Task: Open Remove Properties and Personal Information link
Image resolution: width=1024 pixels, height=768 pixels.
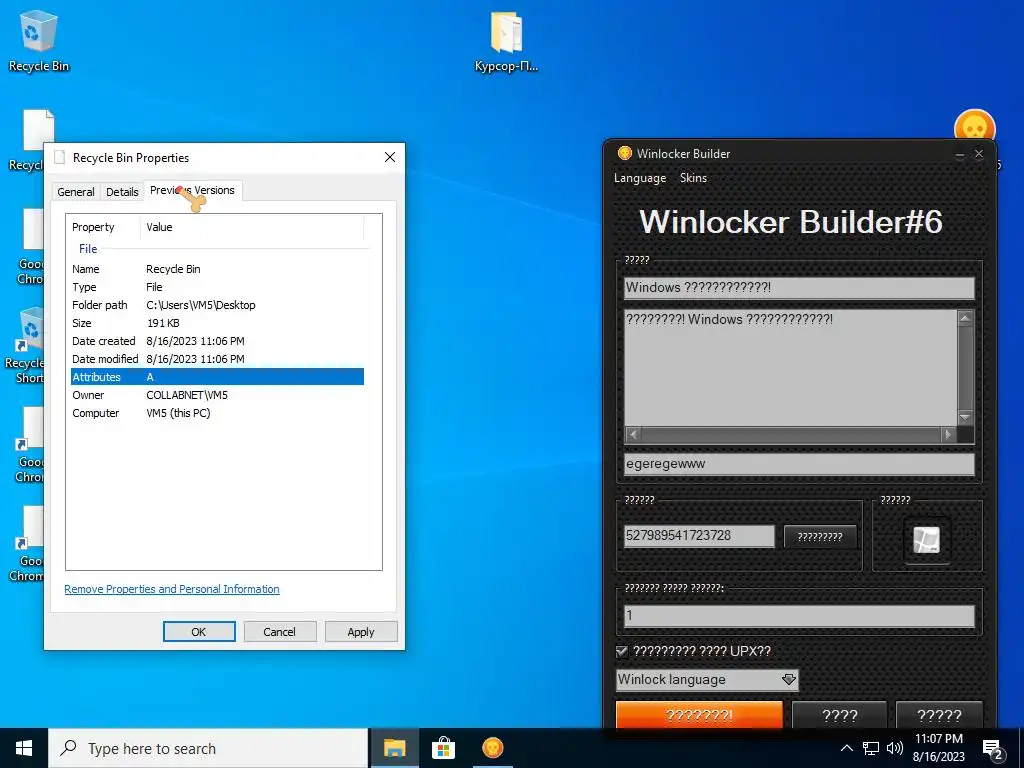Action: click(172, 589)
